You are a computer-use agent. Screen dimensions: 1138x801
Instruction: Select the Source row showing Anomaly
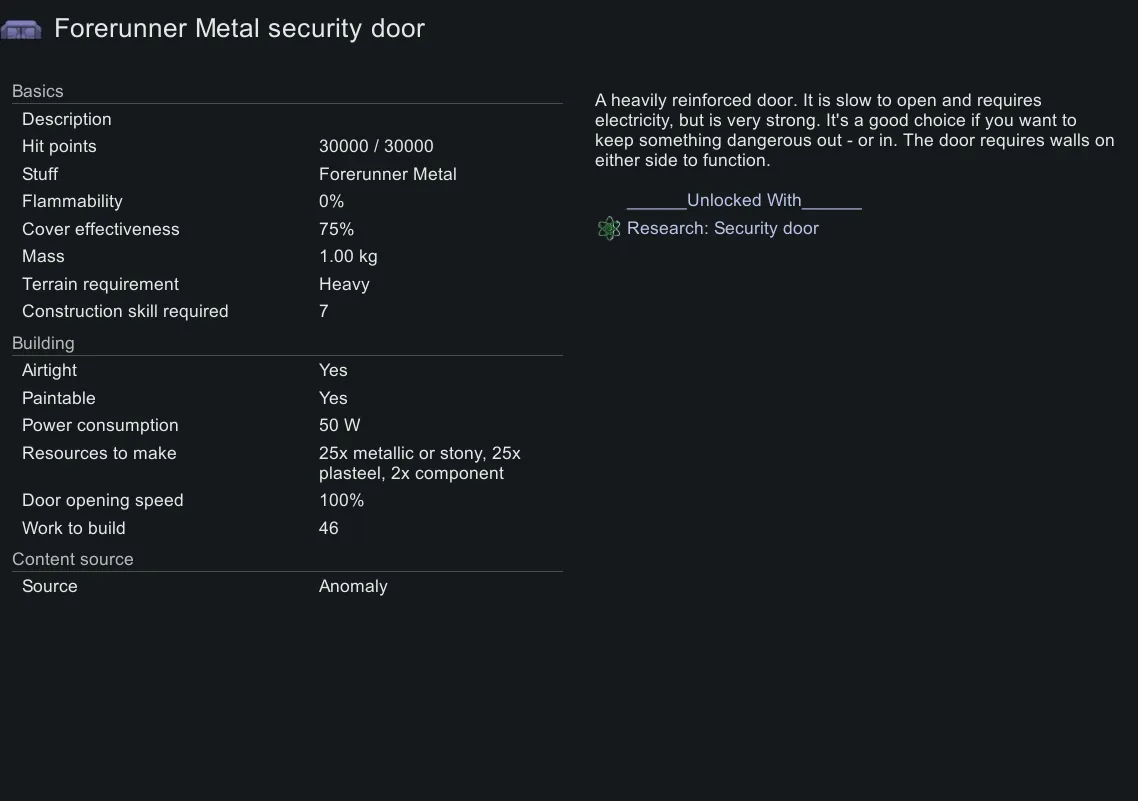click(x=287, y=586)
